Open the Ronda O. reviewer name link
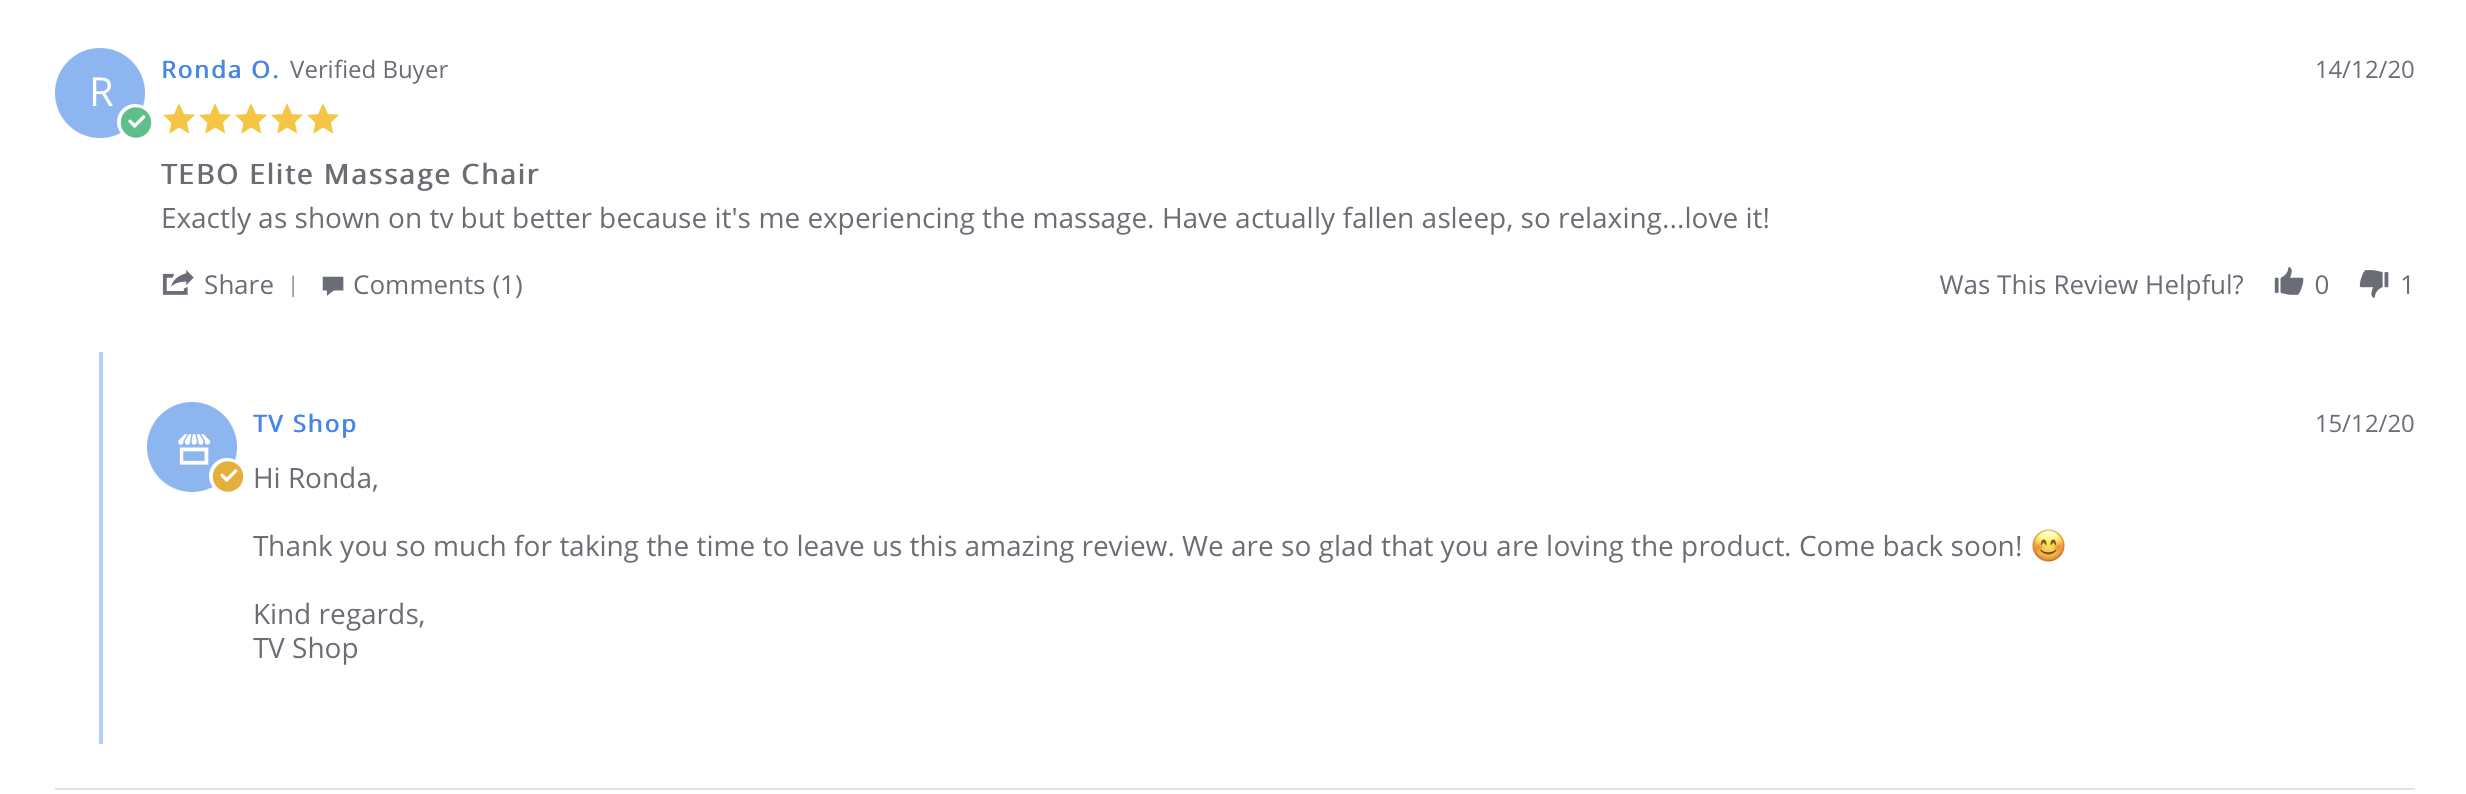The height and width of the screenshot is (794, 2466). click(220, 70)
